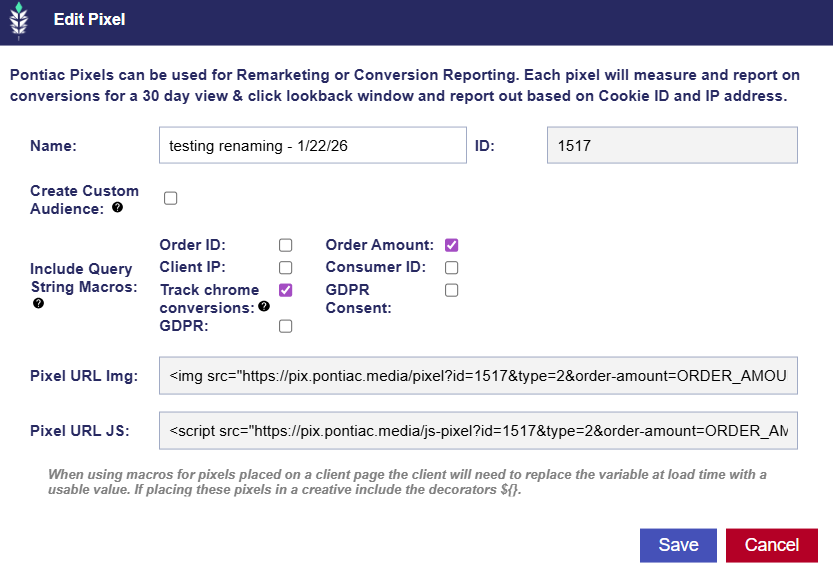The image size is (833, 574).
Task: Click the Pontiac leaf logo icon
Action: click(x=18, y=20)
